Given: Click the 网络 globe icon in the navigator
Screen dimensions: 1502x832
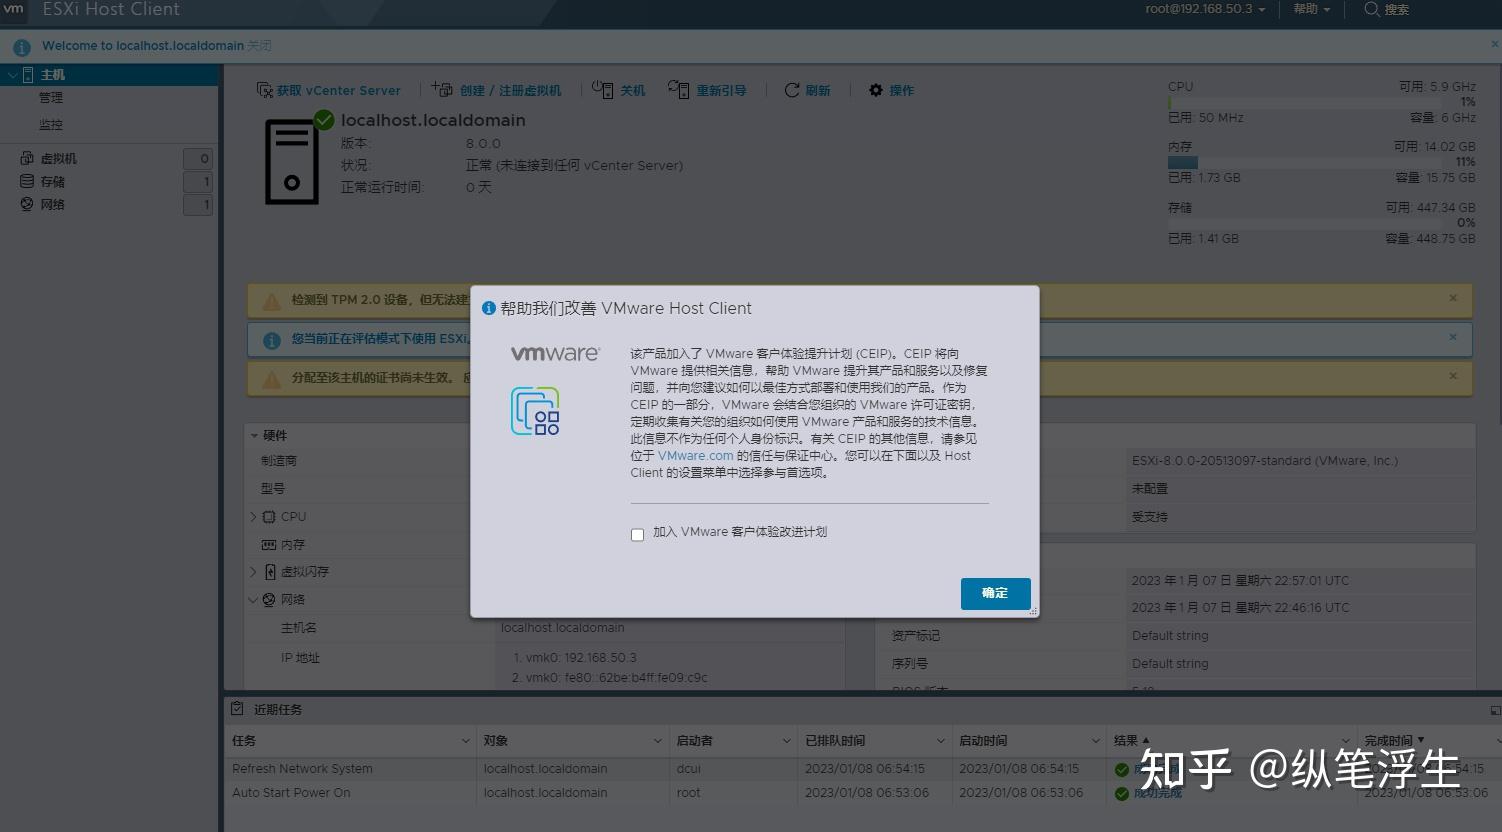Looking at the screenshot, I should pyautogui.click(x=27, y=204).
